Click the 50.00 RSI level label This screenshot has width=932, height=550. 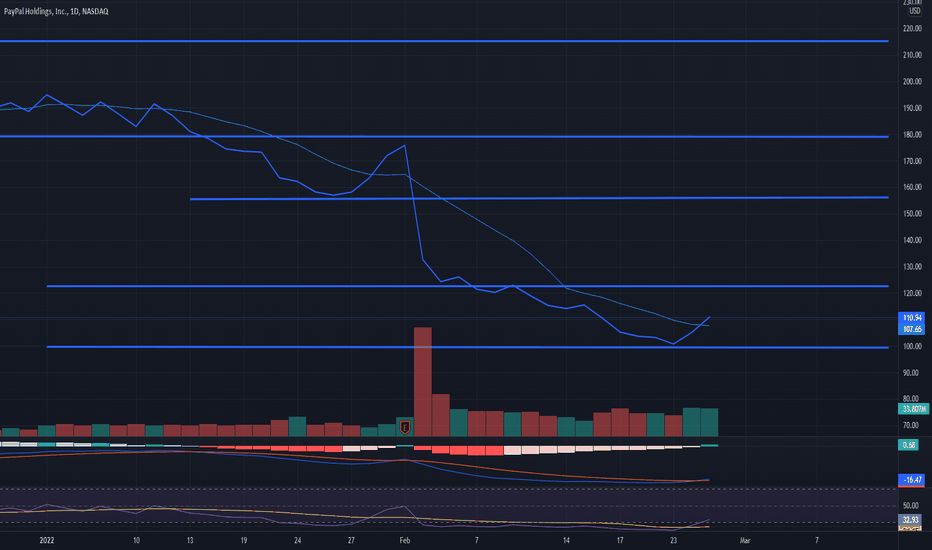[x=911, y=505]
